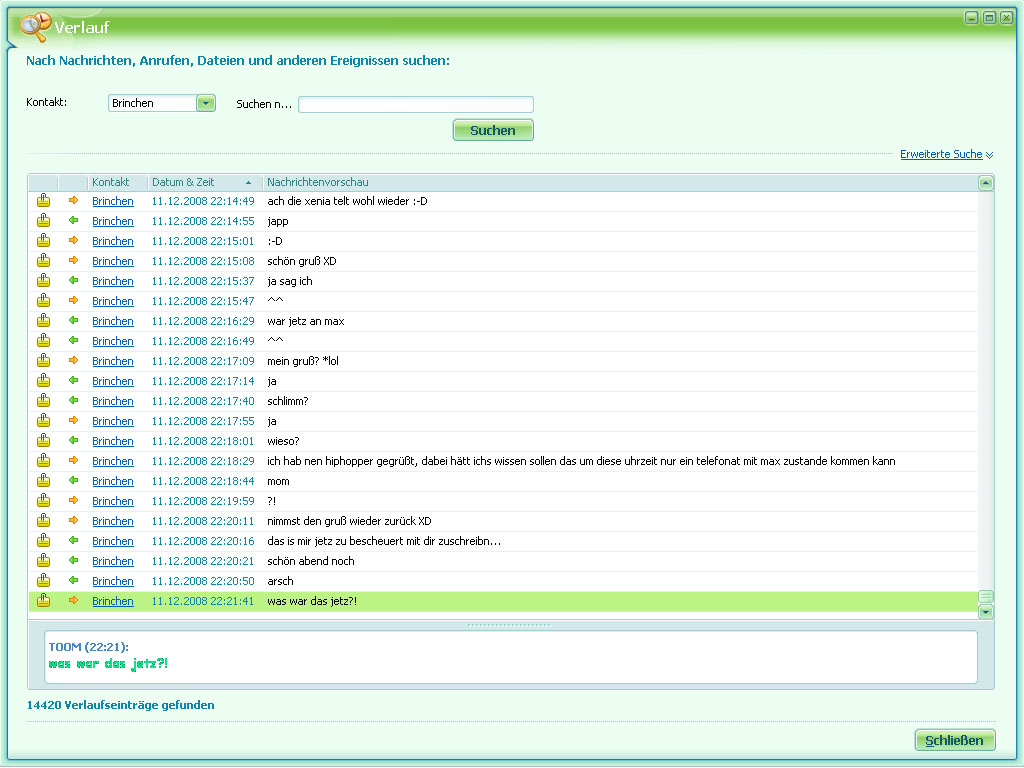Click preview pane text 'was war das jetz?!'
The height and width of the screenshot is (768, 1024).
(x=108, y=664)
